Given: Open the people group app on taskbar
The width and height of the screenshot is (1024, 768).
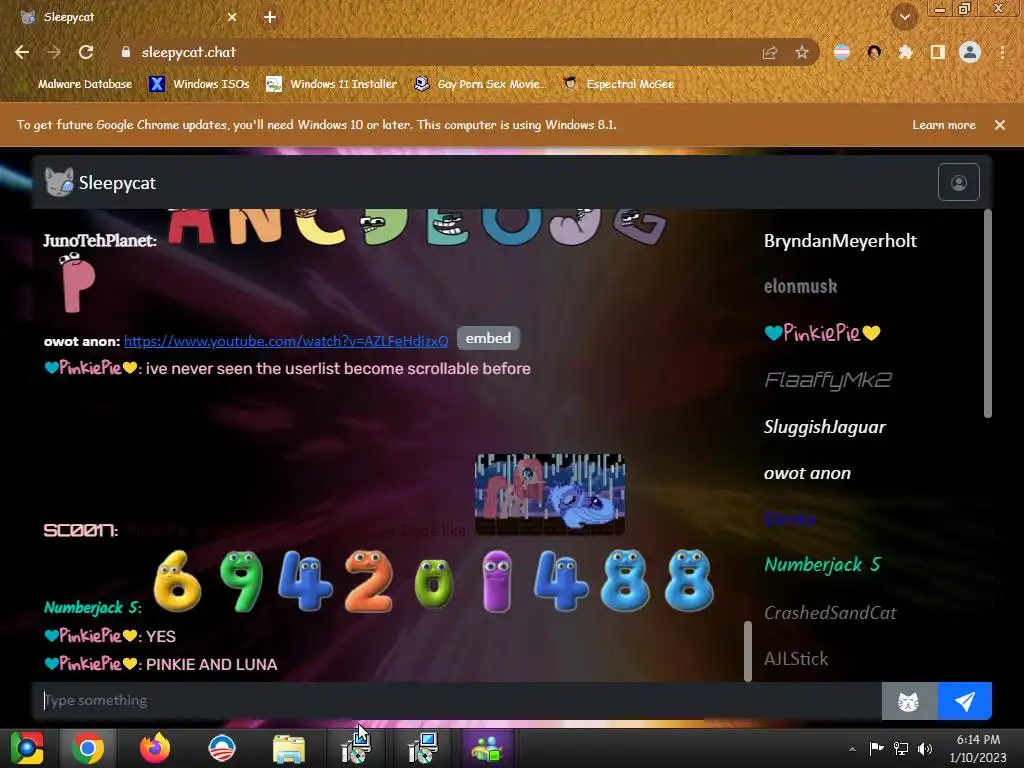Looking at the screenshot, I should tap(488, 748).
